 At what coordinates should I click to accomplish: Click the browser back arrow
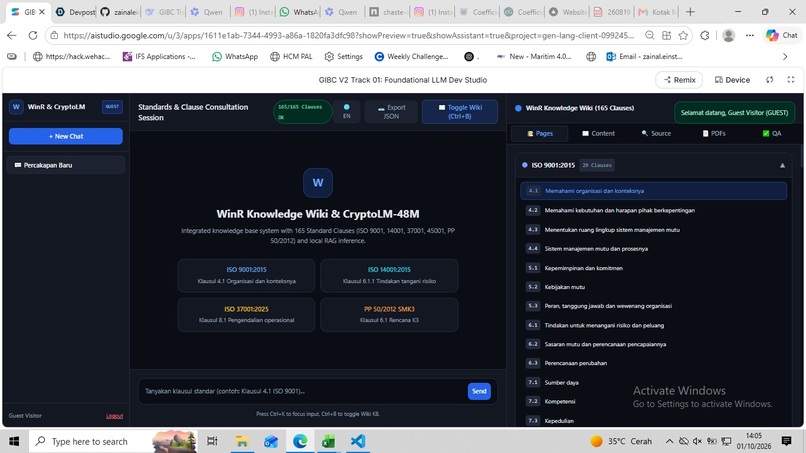coord(11,35)
